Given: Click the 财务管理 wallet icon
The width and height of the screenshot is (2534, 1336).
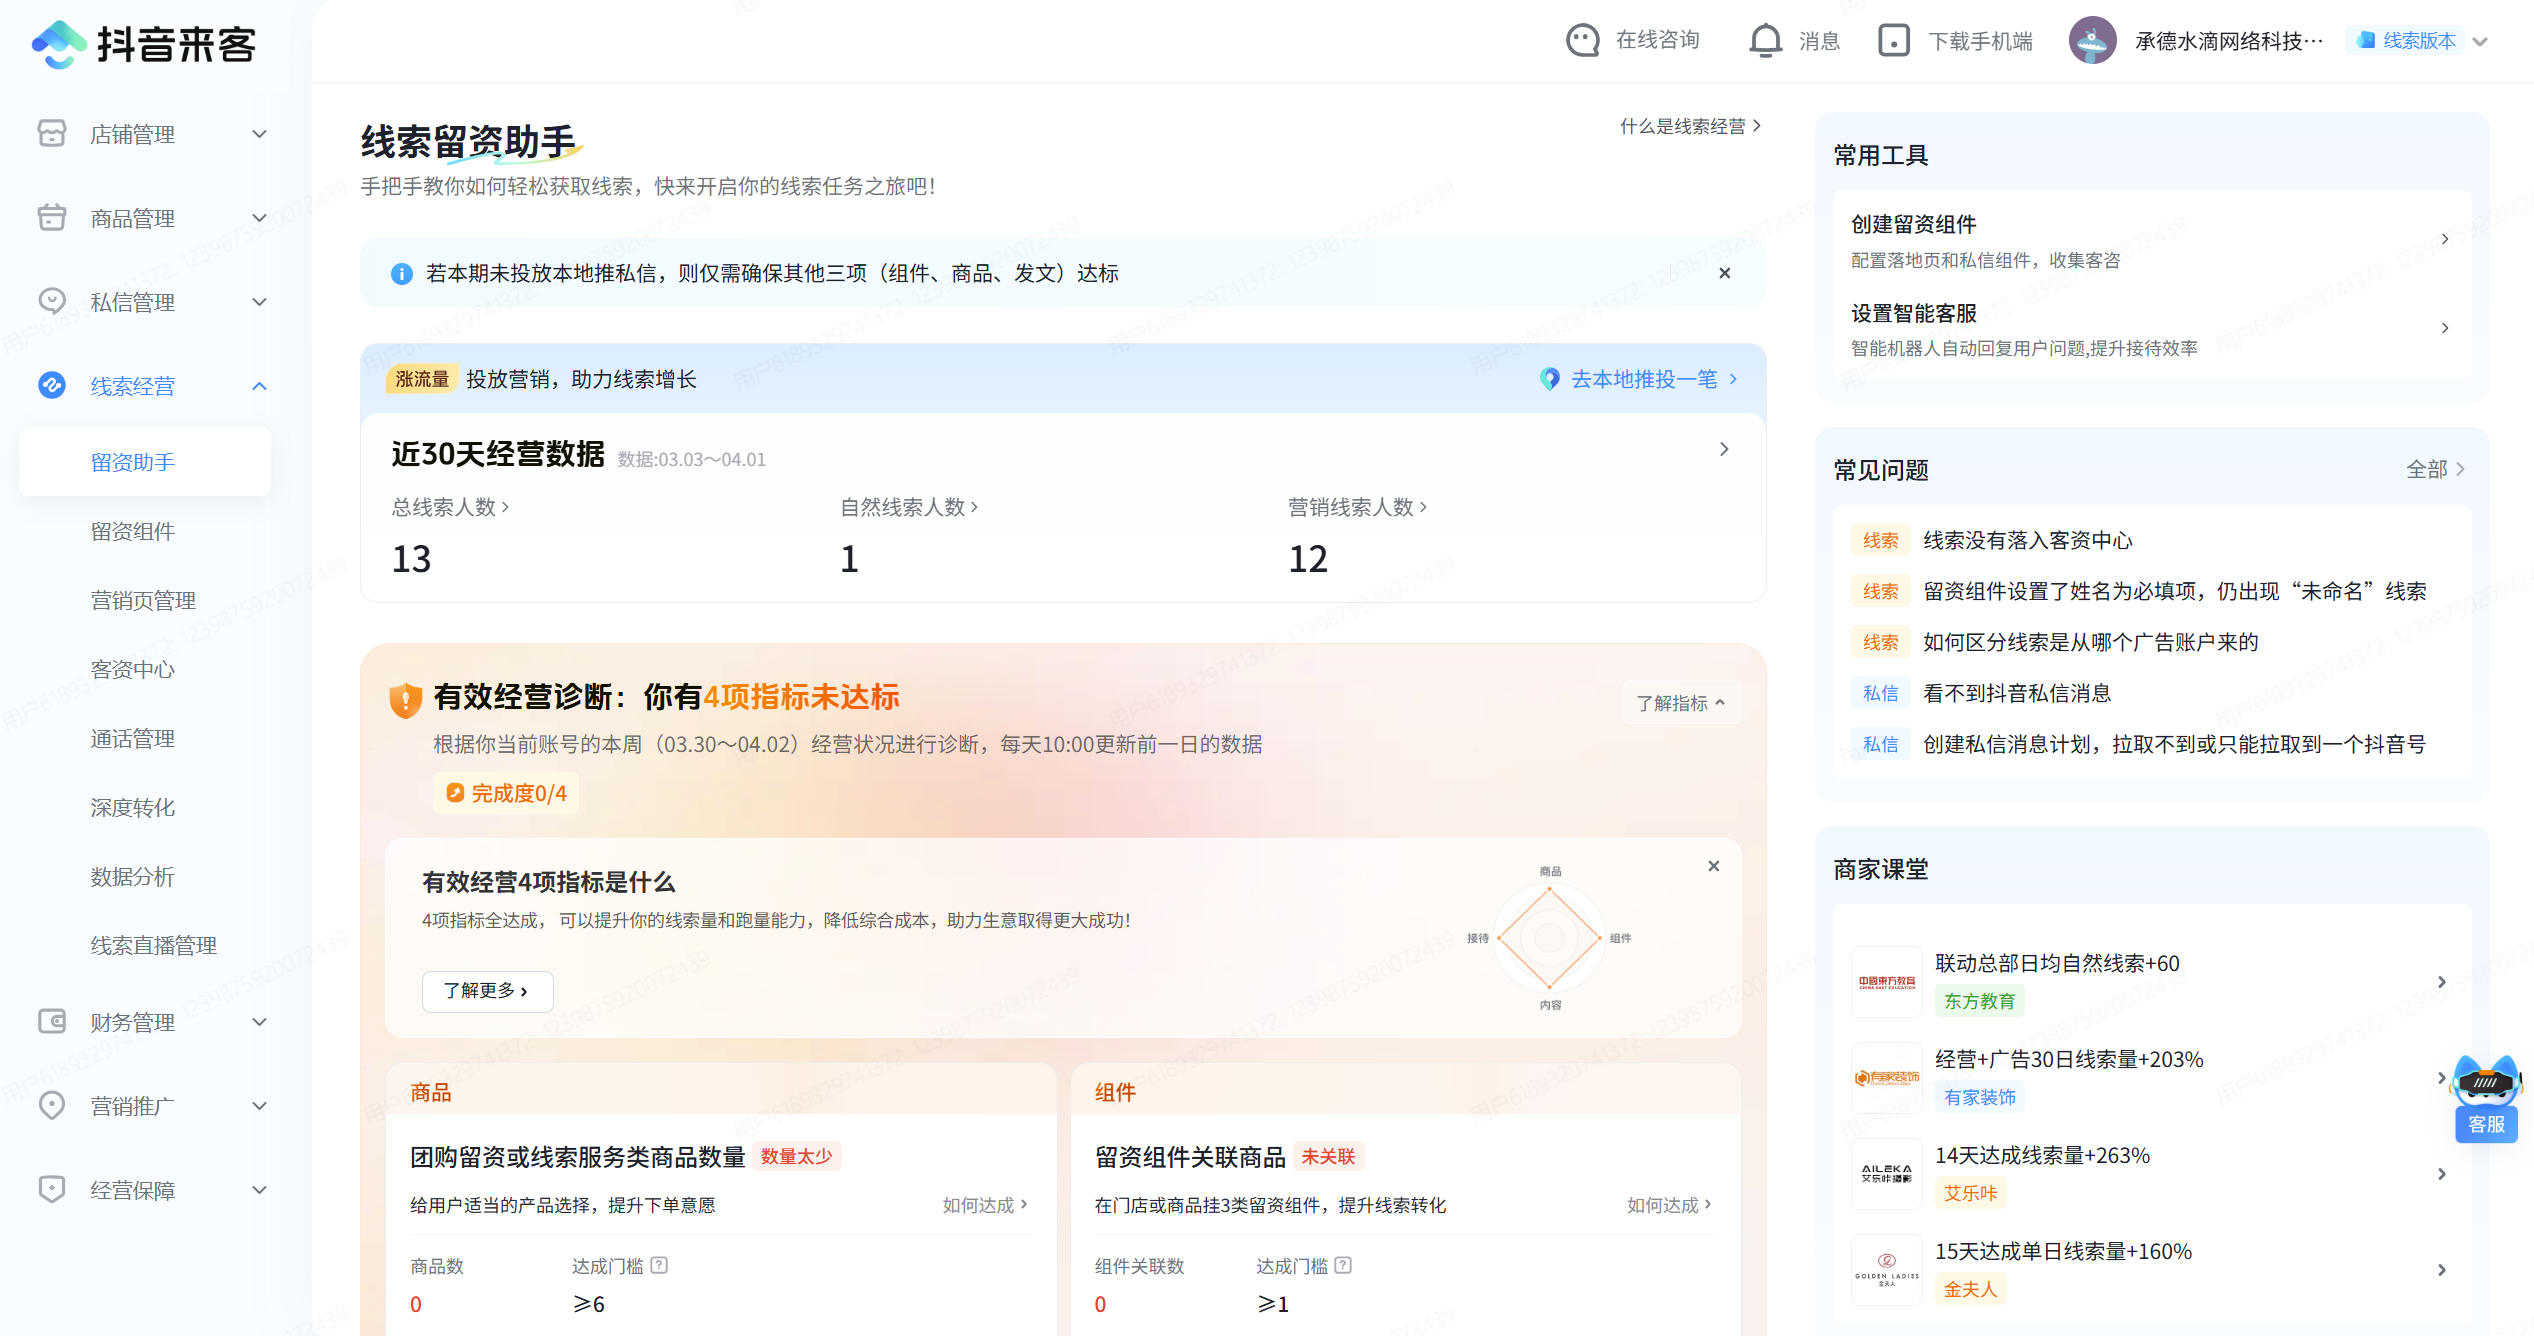Looking at the screenshot, I should tap(51, 1022).
